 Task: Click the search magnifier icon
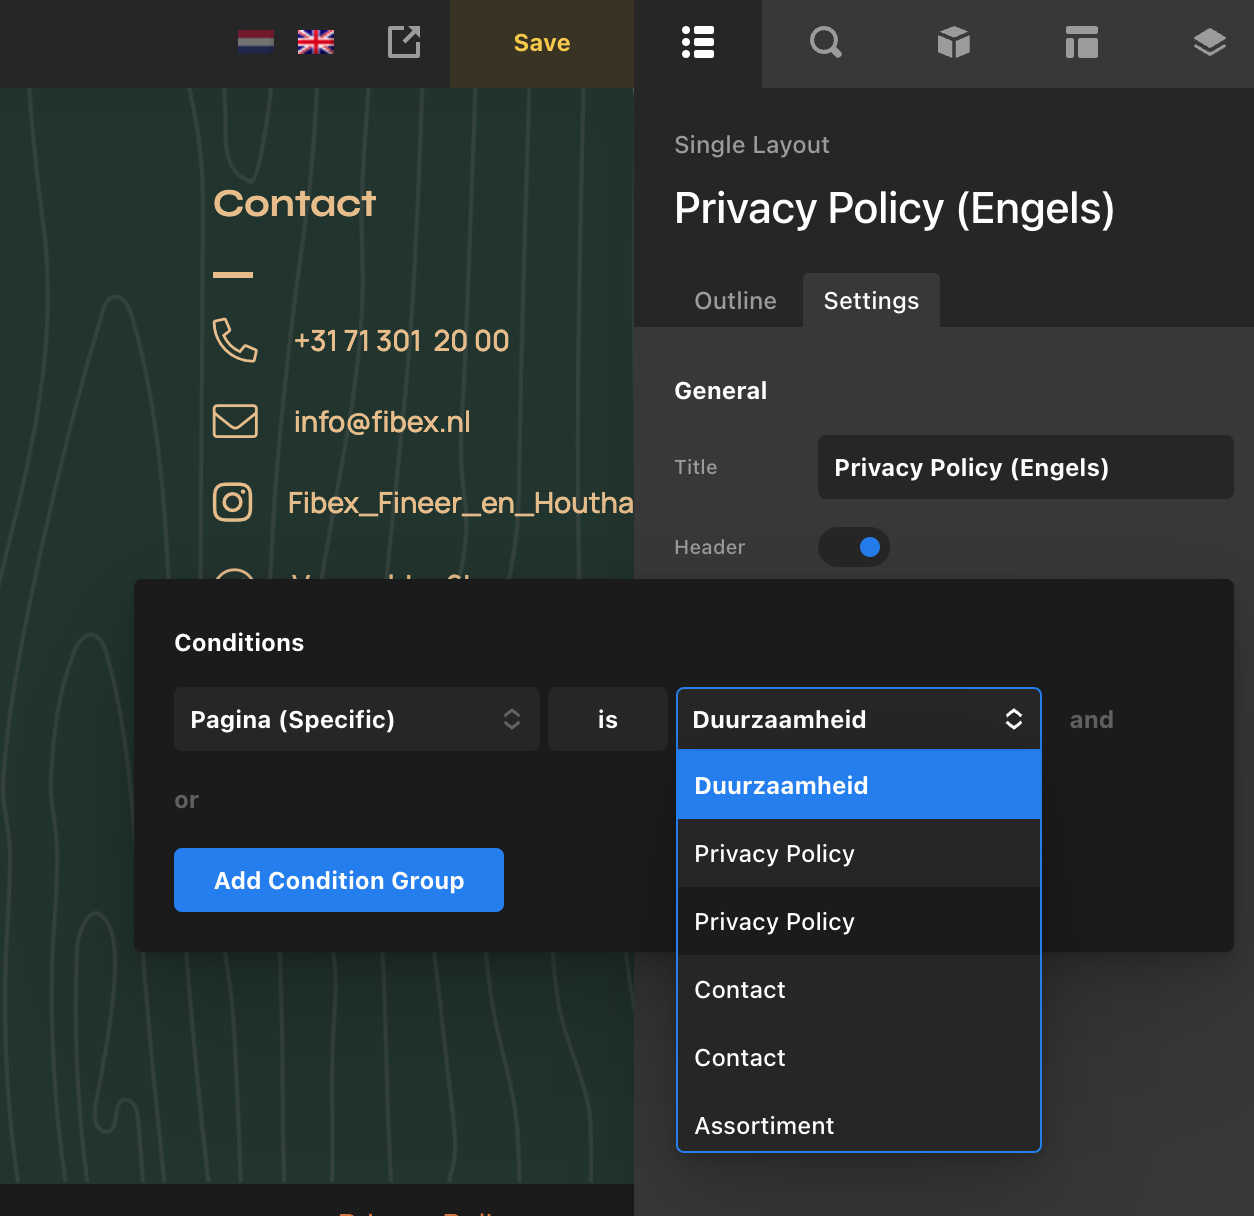coord(825,43)
